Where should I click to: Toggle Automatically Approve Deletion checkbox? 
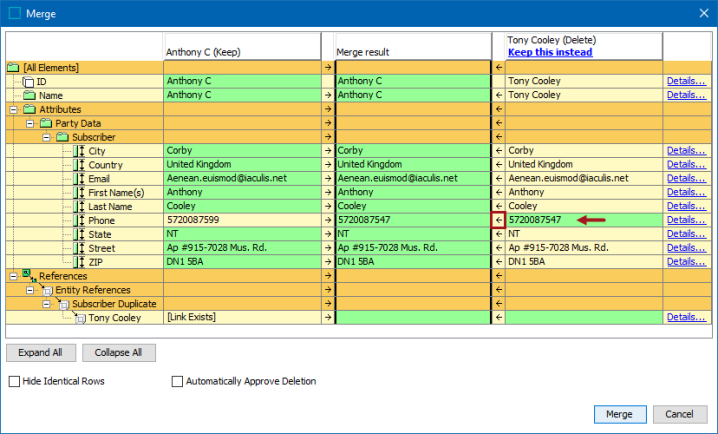pyautogui.click(x=177, y=381)
